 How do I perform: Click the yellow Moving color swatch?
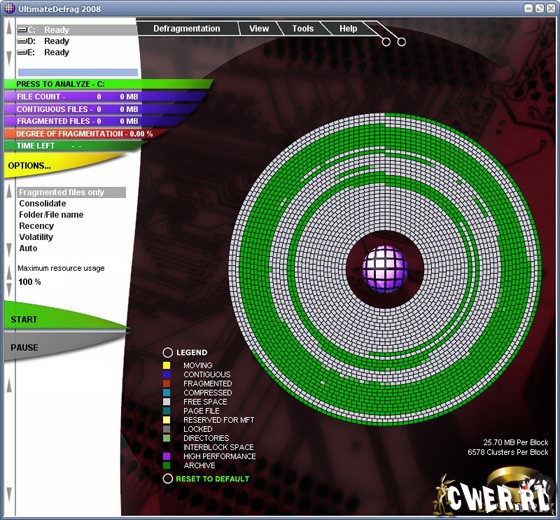pyautogui.click(x=166, y=365)
